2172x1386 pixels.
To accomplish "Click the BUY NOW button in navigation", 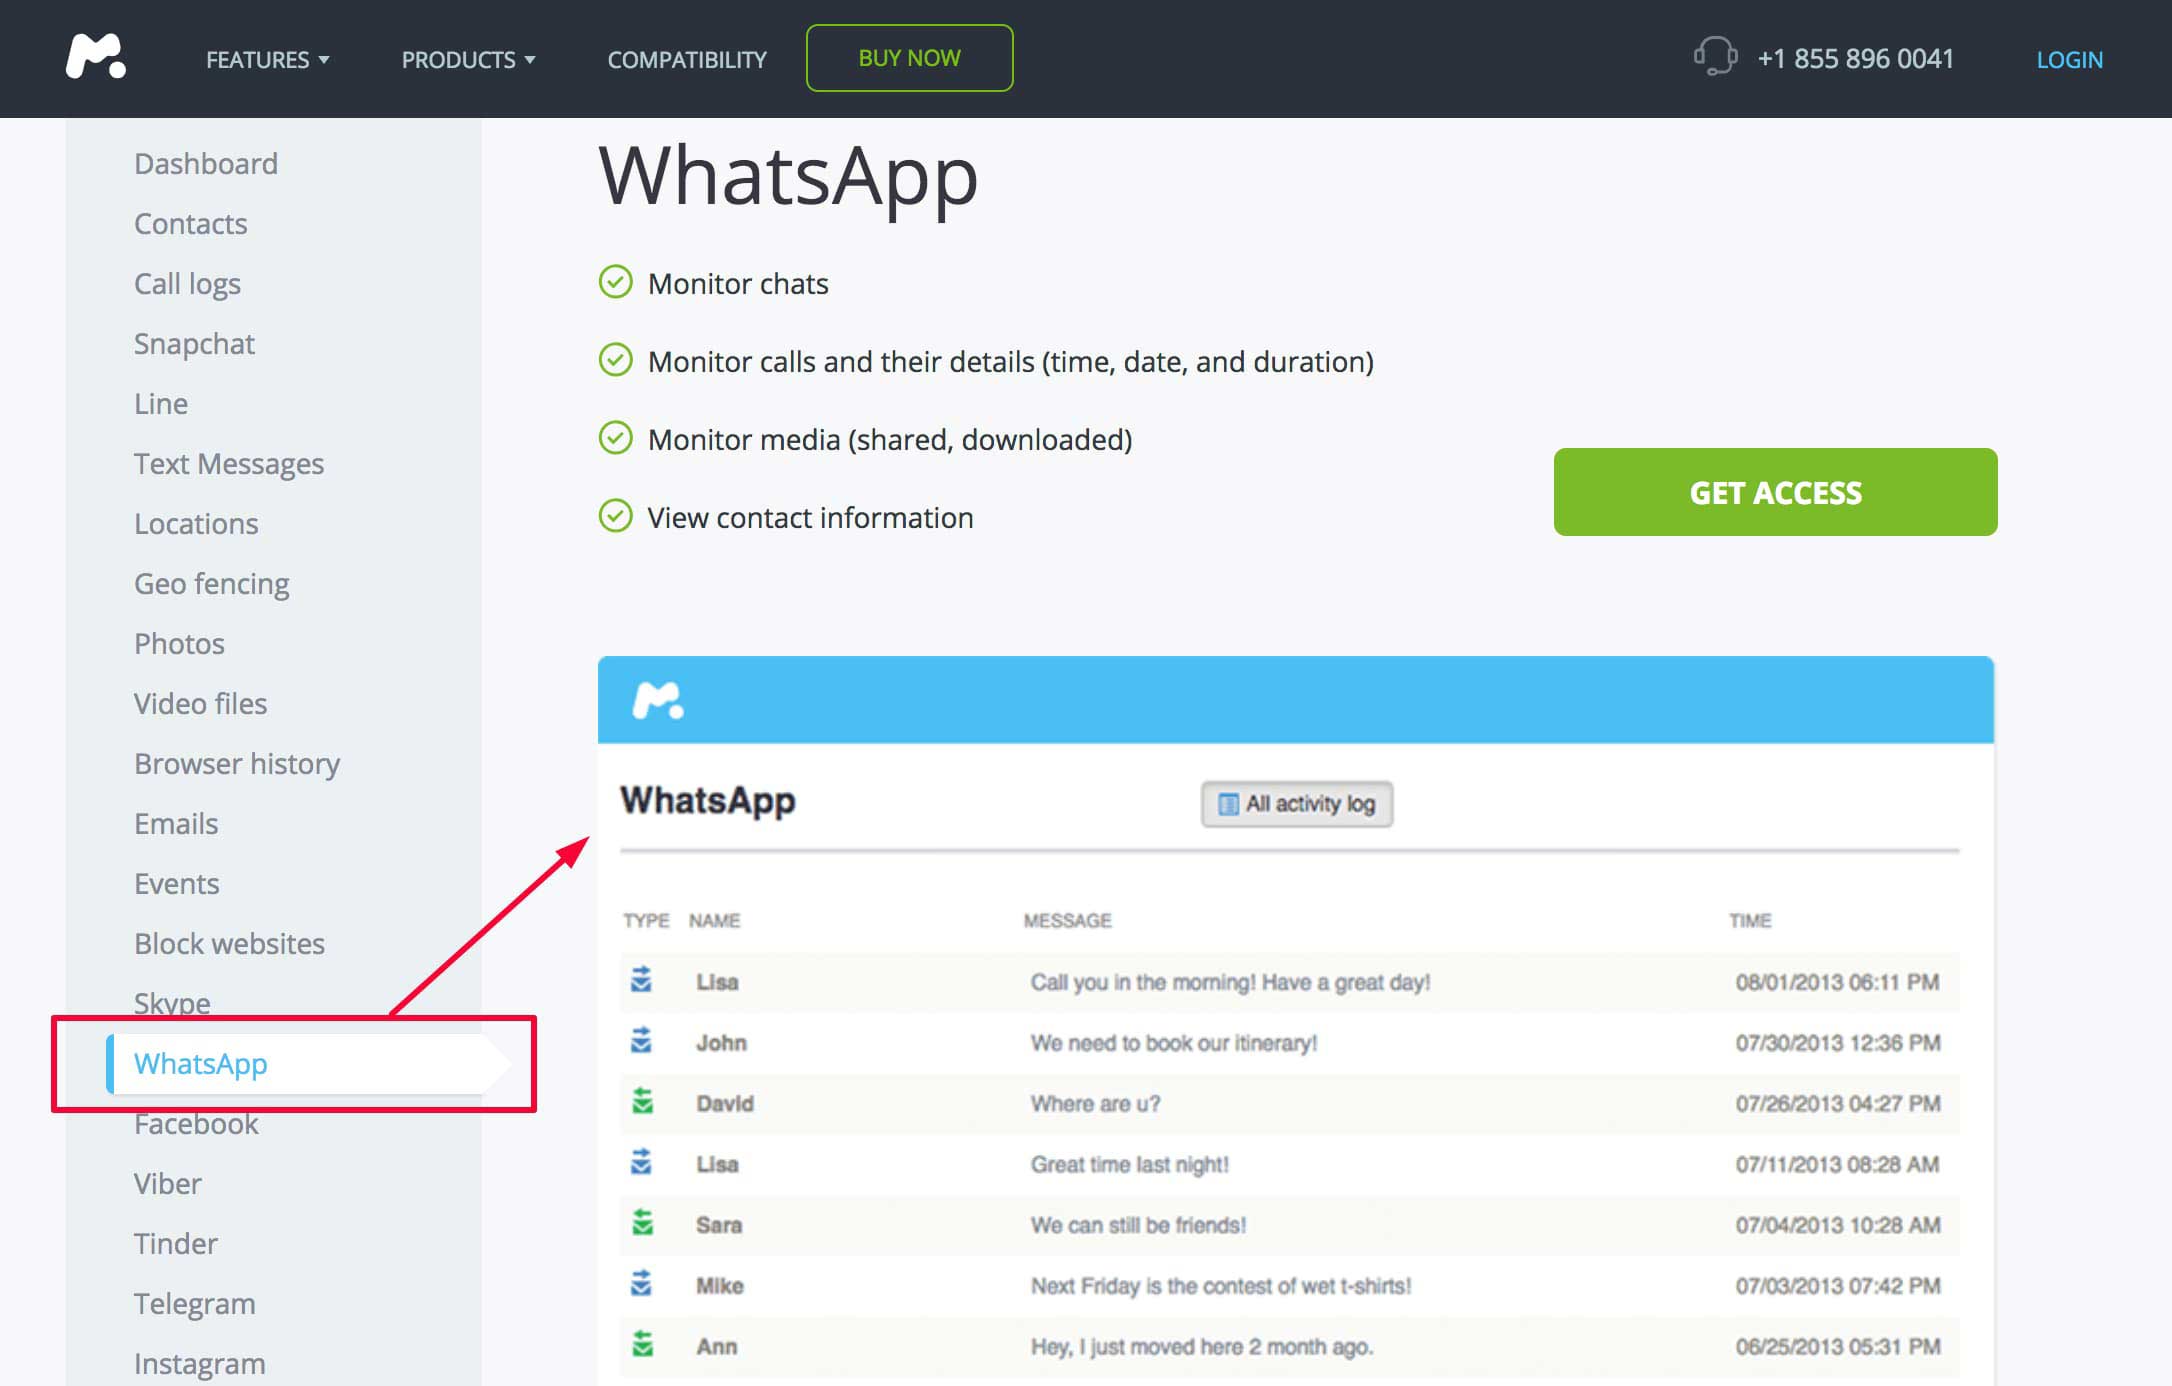I will point(909,57).
